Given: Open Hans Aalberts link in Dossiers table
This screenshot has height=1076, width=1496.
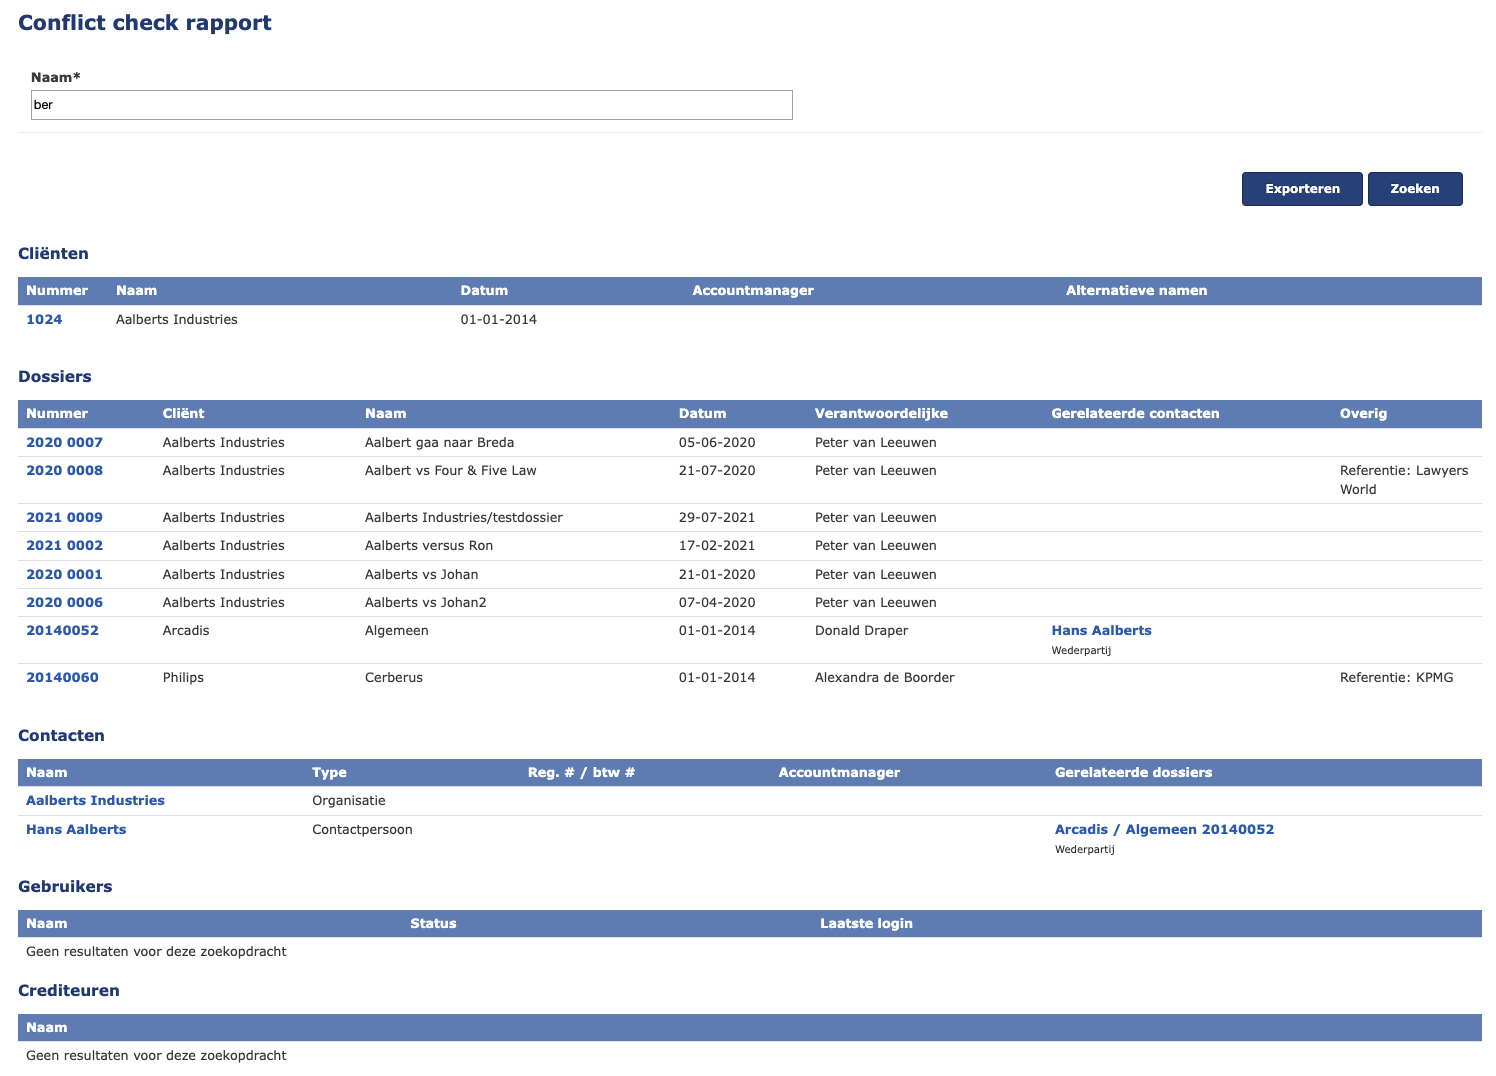Looking at the screenshot, I should 1101,631.
